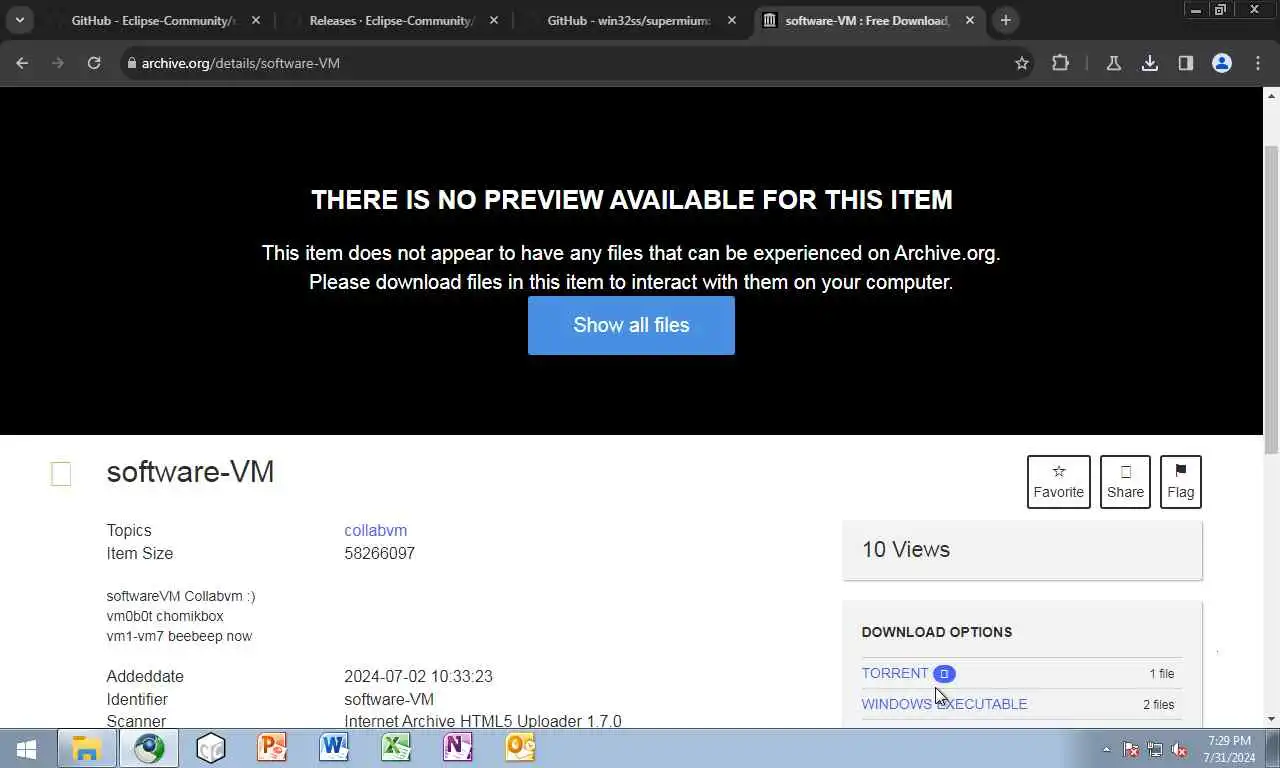
Task: Show hidden system tray icons
Action: [x=1106, y=749]
